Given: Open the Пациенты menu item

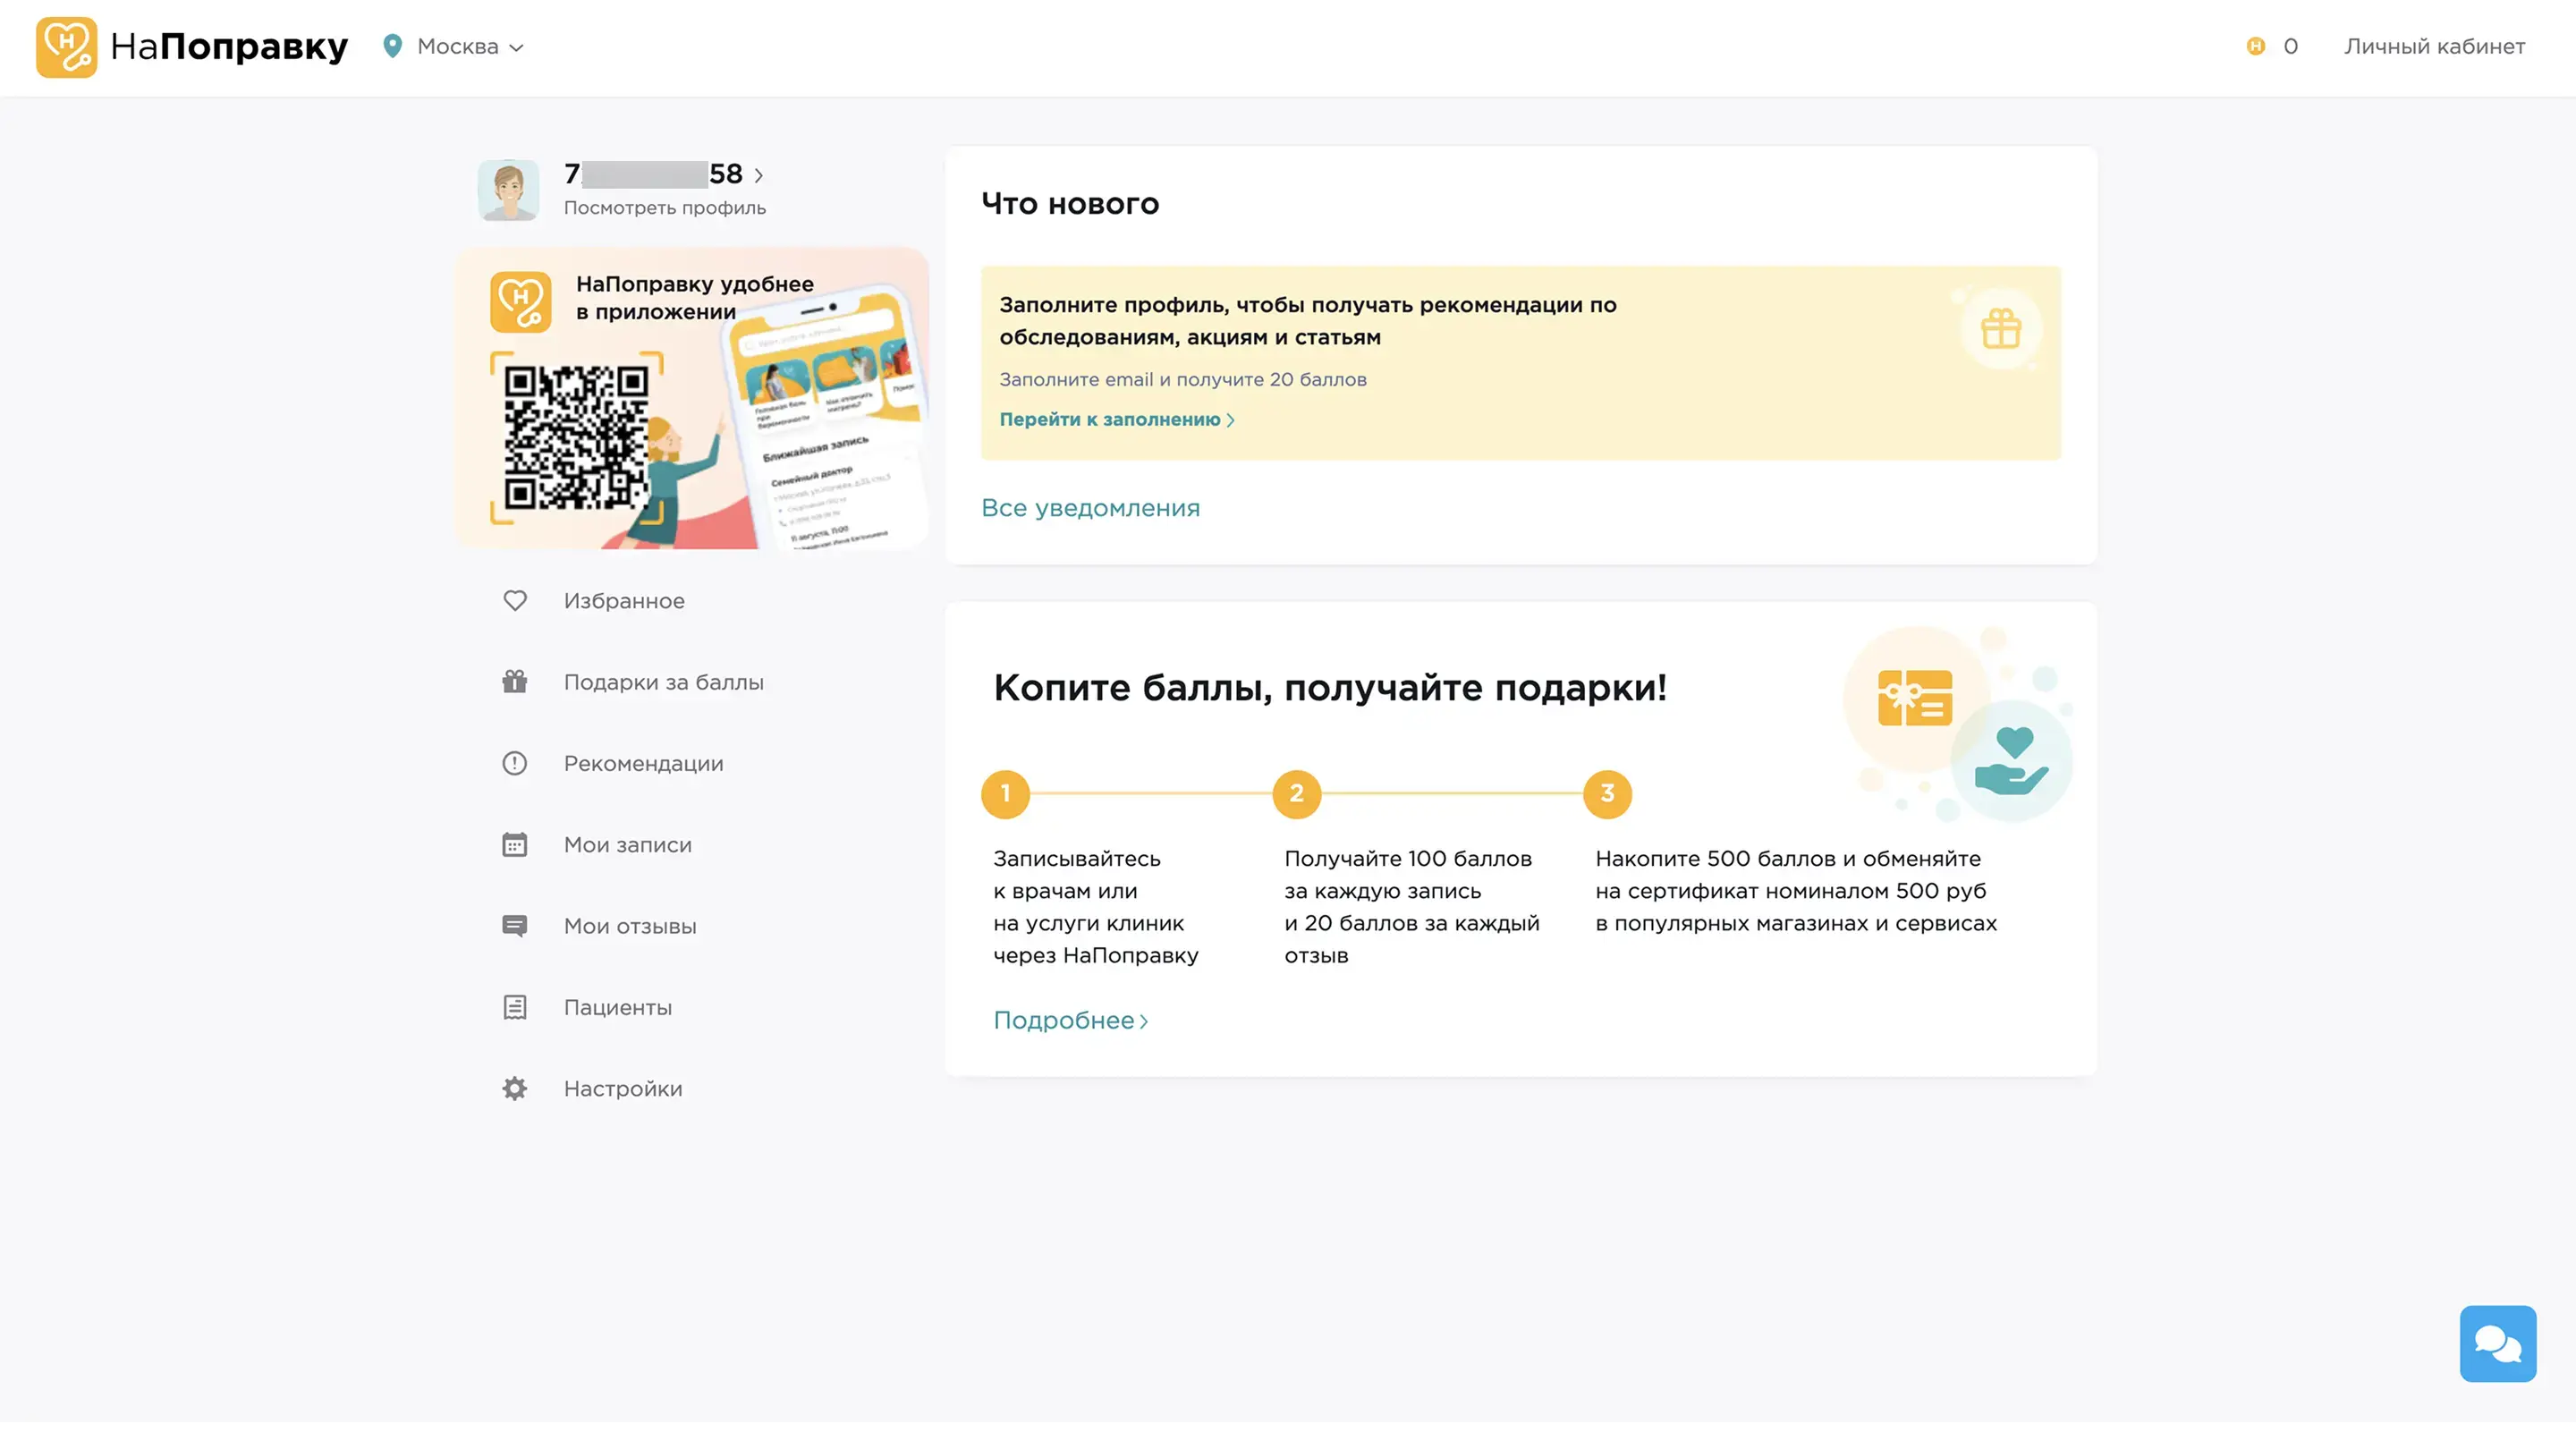Looking at the screenshot, I should tap(617, 1007).
